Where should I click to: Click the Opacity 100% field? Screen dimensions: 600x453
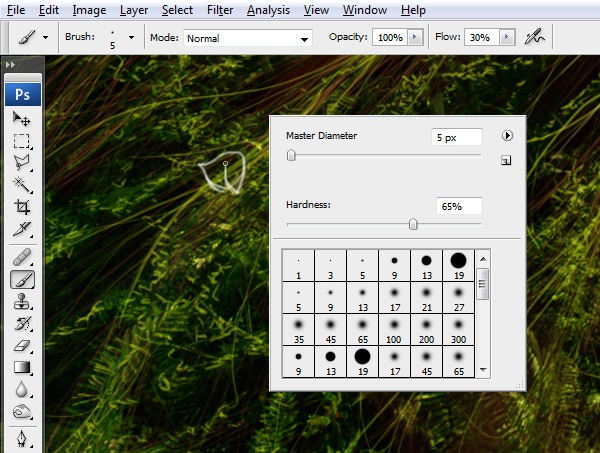[390, 37]
